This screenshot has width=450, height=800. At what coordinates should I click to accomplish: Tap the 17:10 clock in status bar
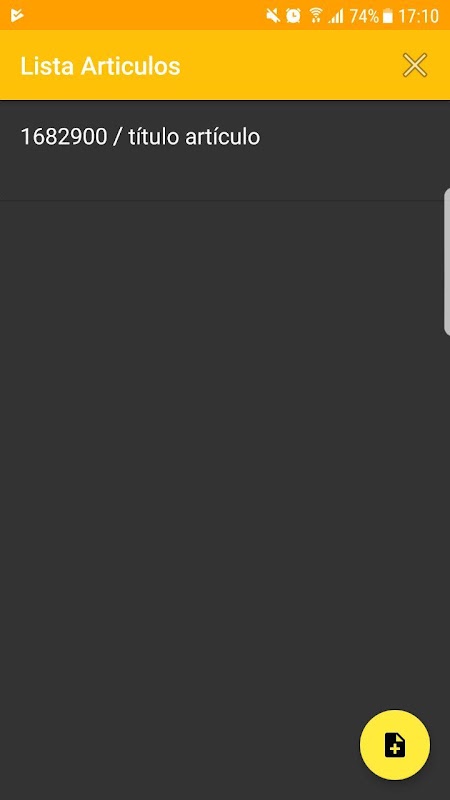pyautogui.click(x=418, y=16)
